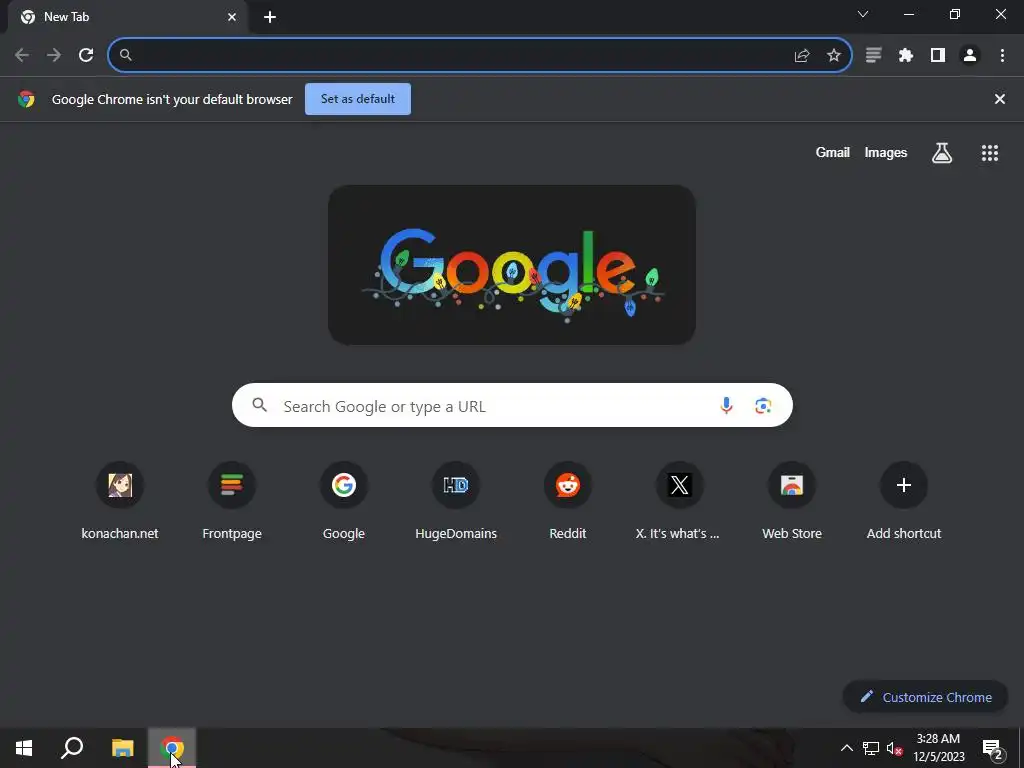Focus the address bar
1024x768 pixels.
click(x=480, y=55)
